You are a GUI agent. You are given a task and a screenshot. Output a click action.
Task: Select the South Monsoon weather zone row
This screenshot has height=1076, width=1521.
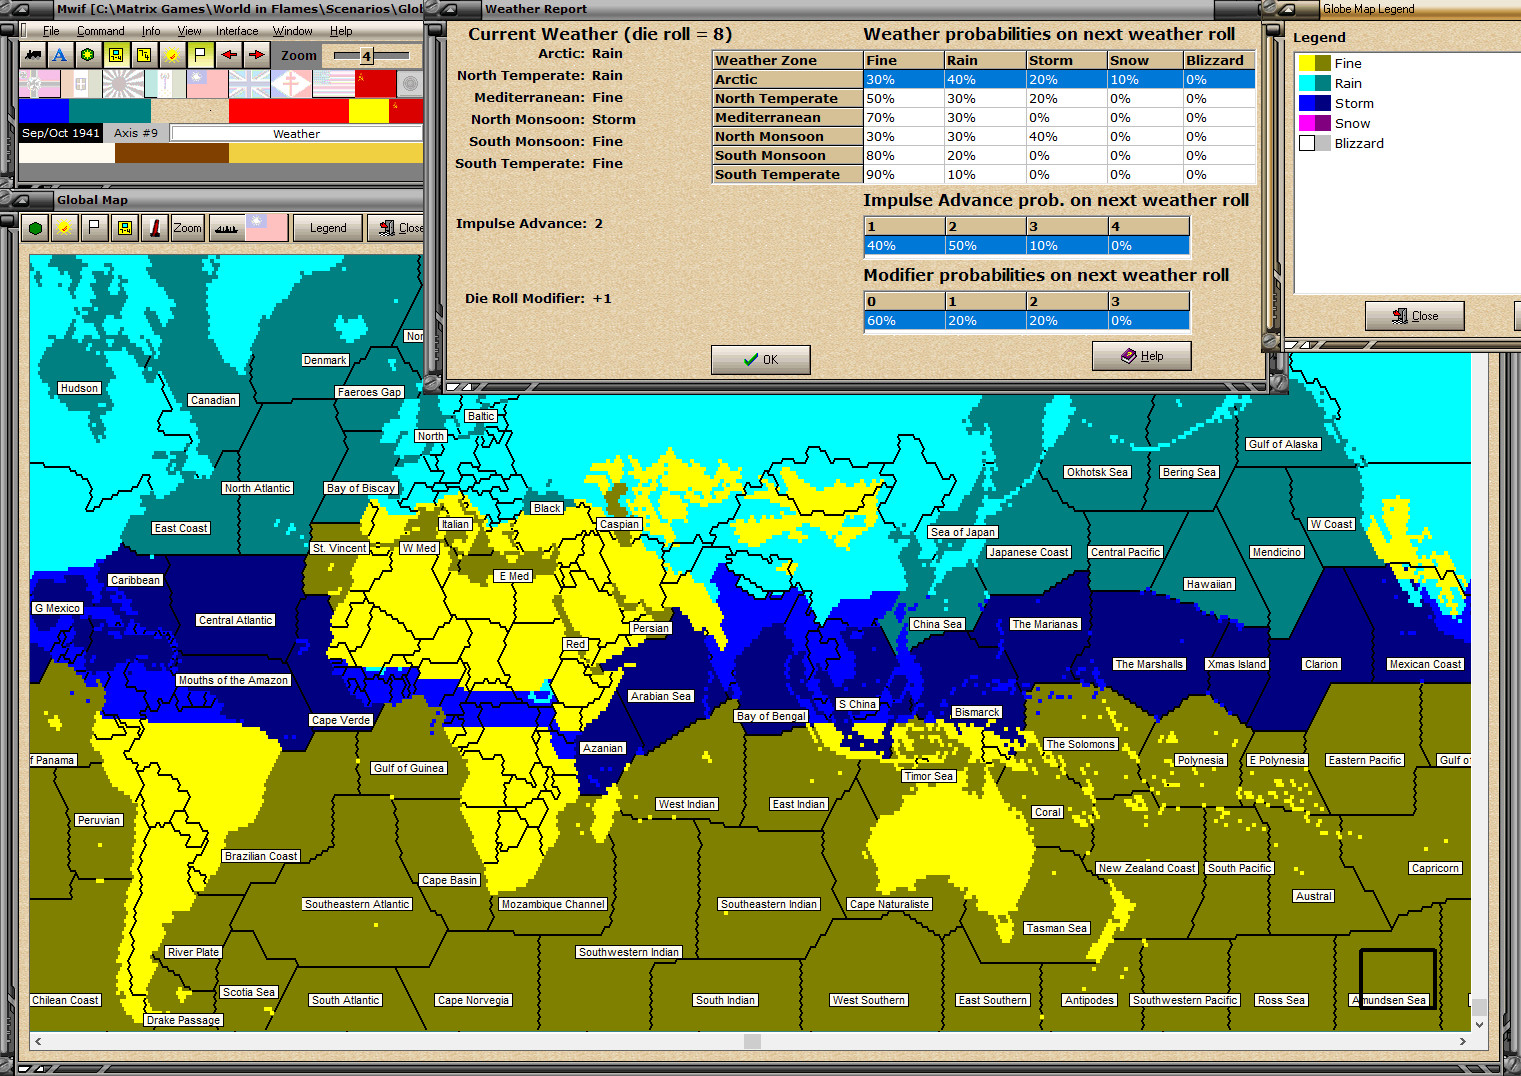(x=984, y=155)
